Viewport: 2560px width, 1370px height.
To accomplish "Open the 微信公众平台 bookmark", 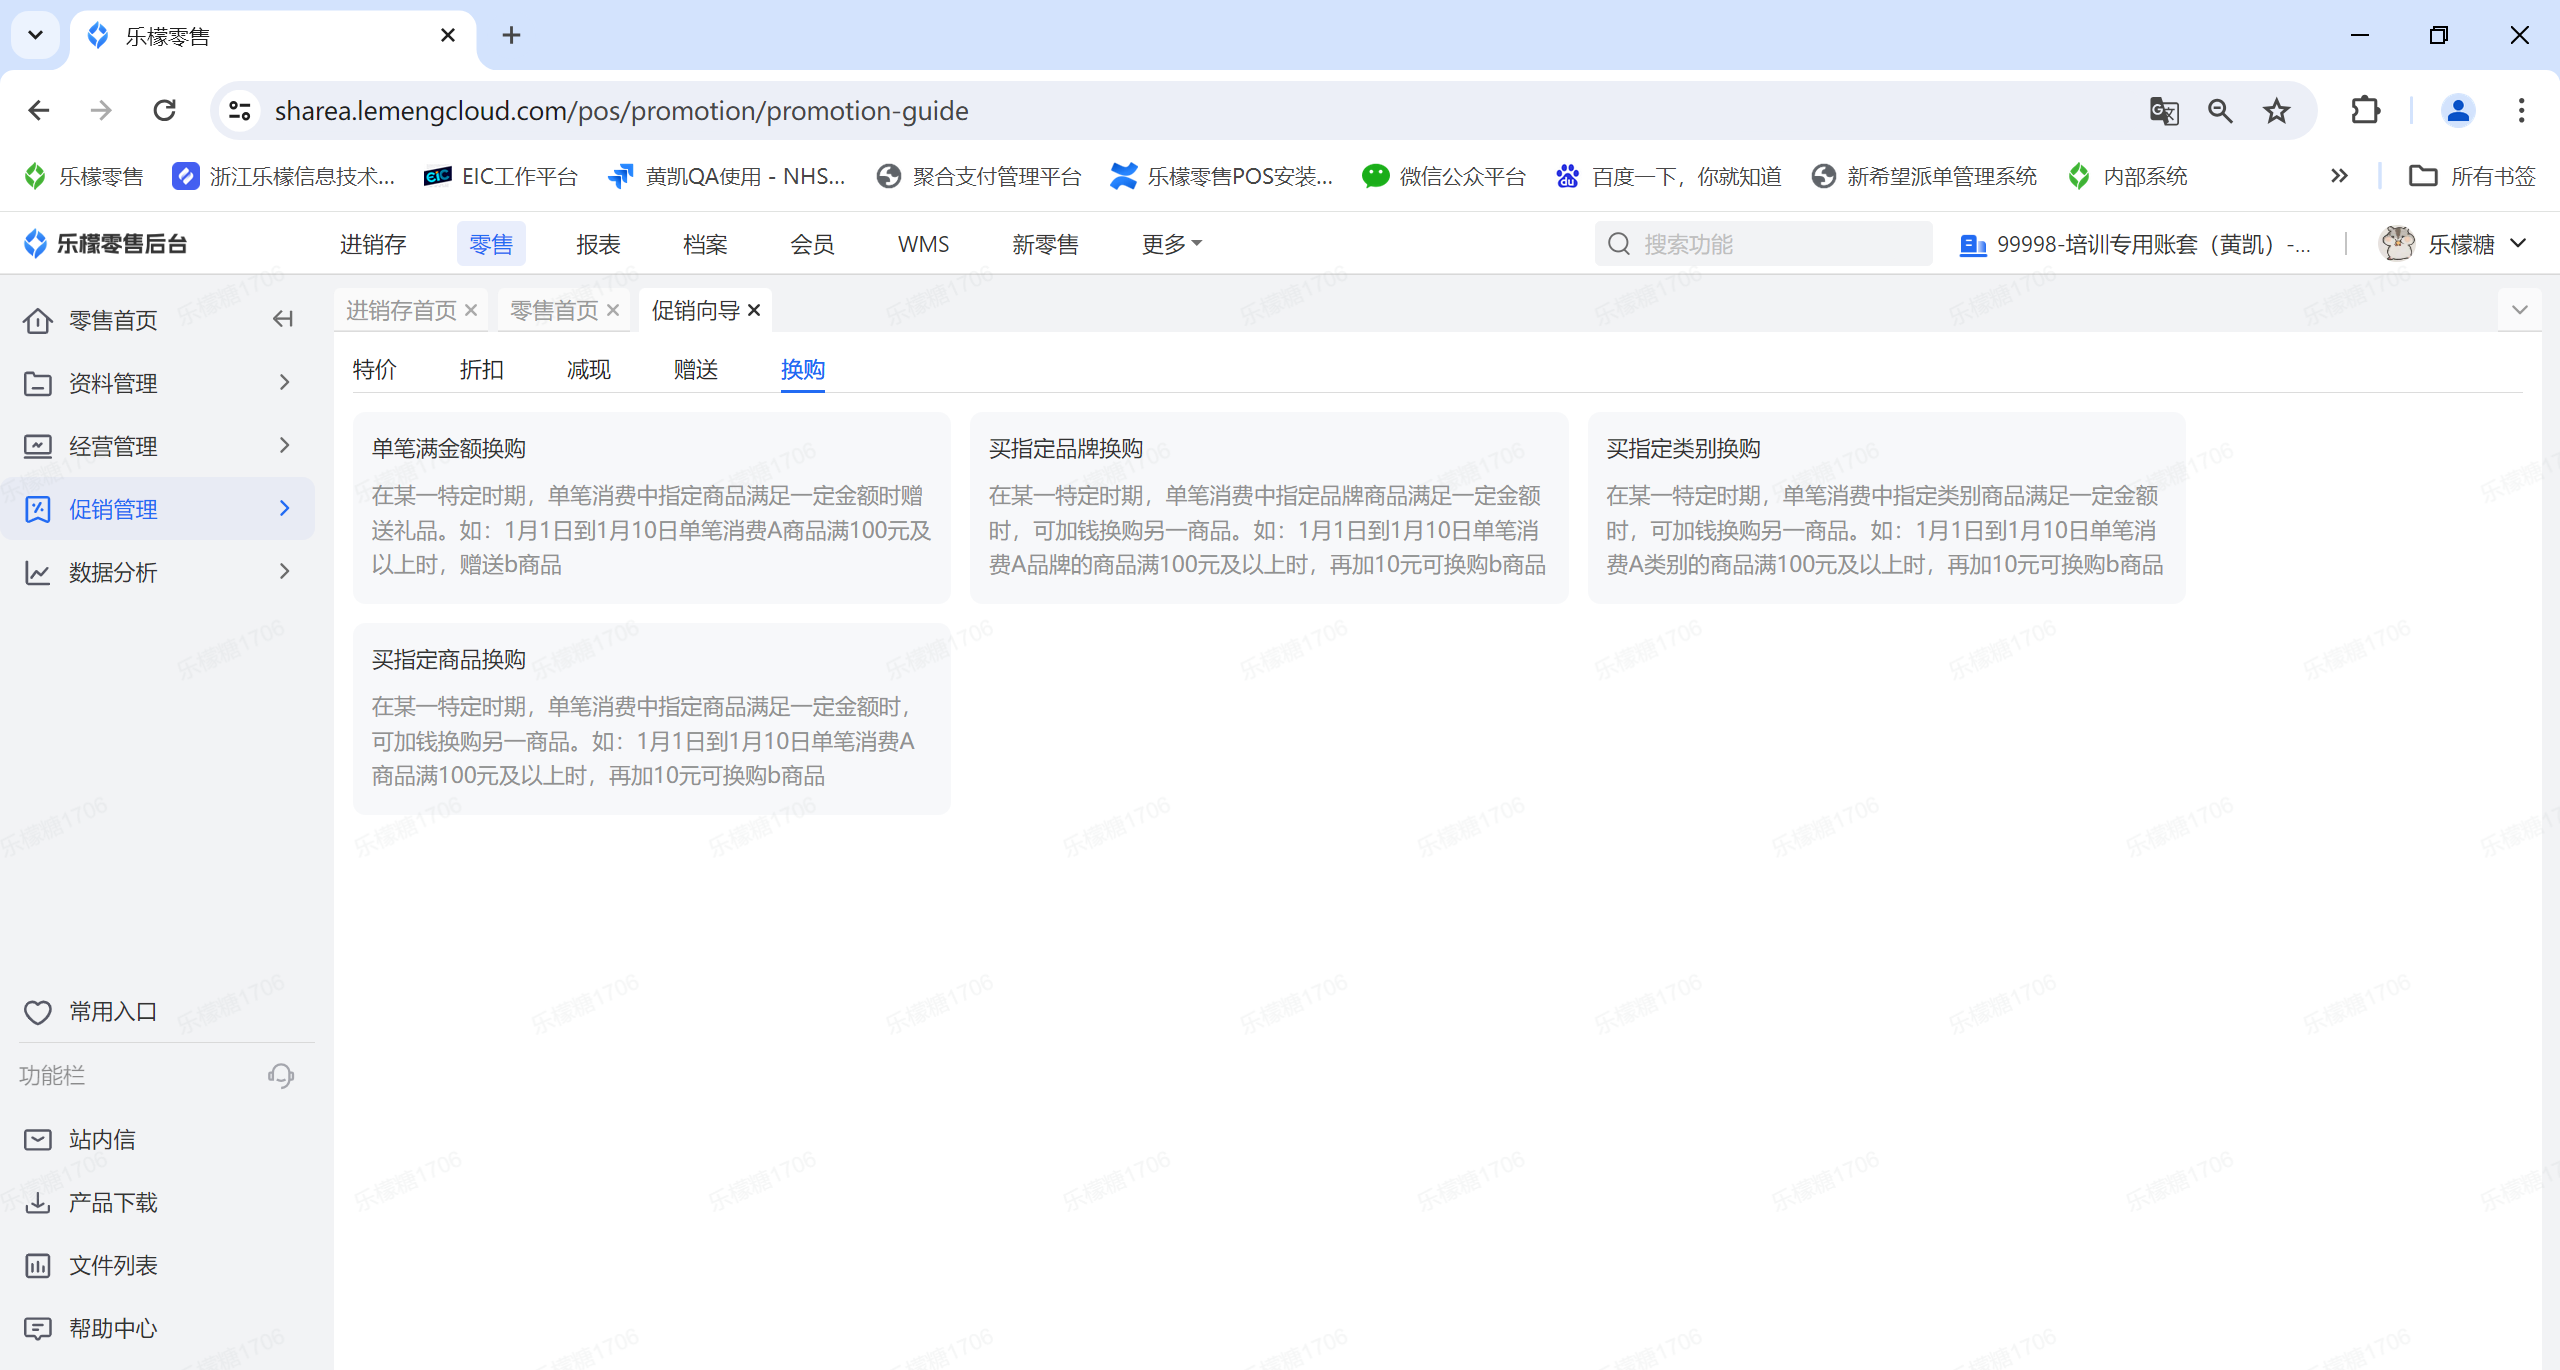I will coord(1444,176).
